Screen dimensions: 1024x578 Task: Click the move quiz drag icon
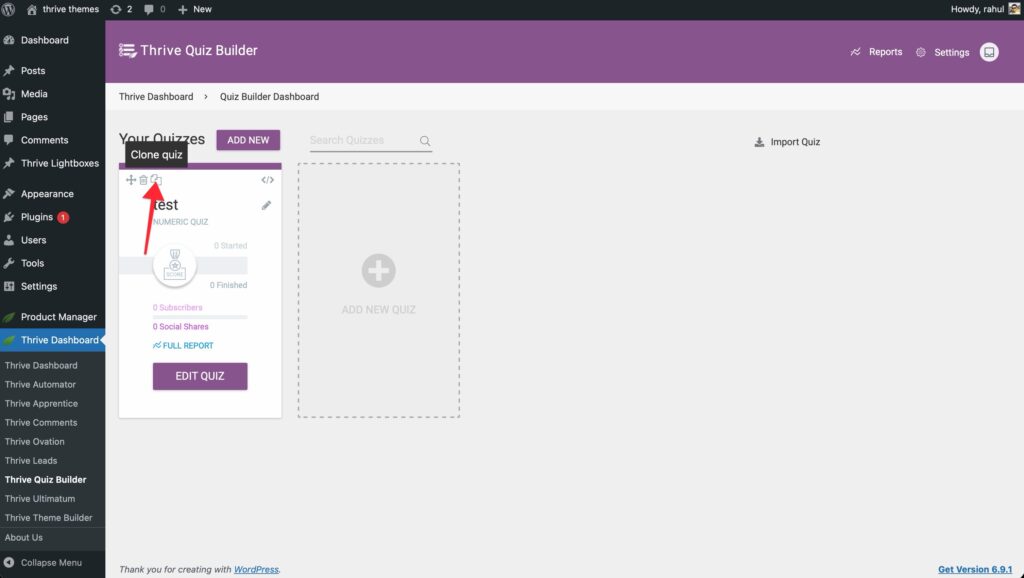pos(131,180)
